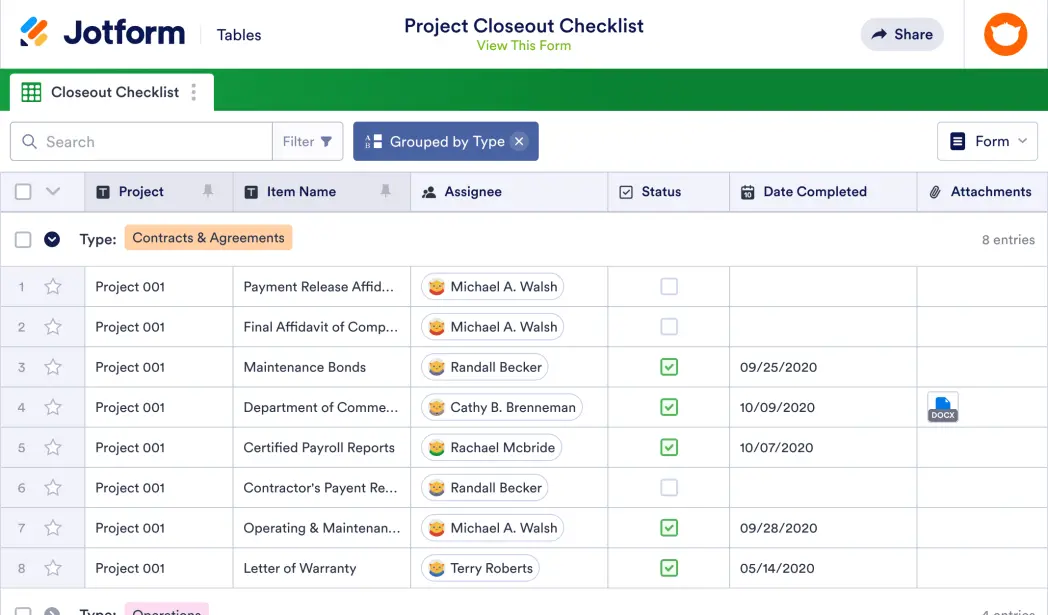Click the calendar icon on Date Completed column
The image size is (1048, 615).
pyautogui.click(x=748, y=191)
